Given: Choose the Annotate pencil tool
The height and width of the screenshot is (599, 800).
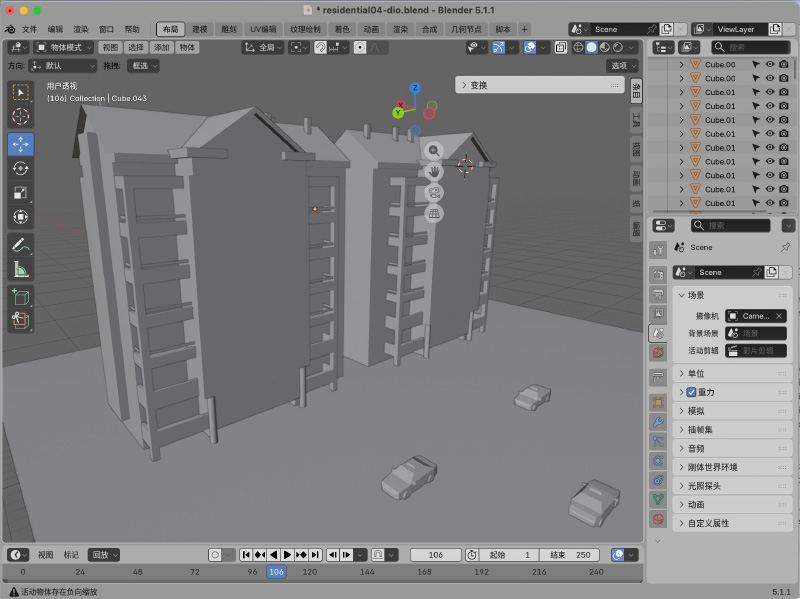Looking at the screenshot, I should pos(20,245).
